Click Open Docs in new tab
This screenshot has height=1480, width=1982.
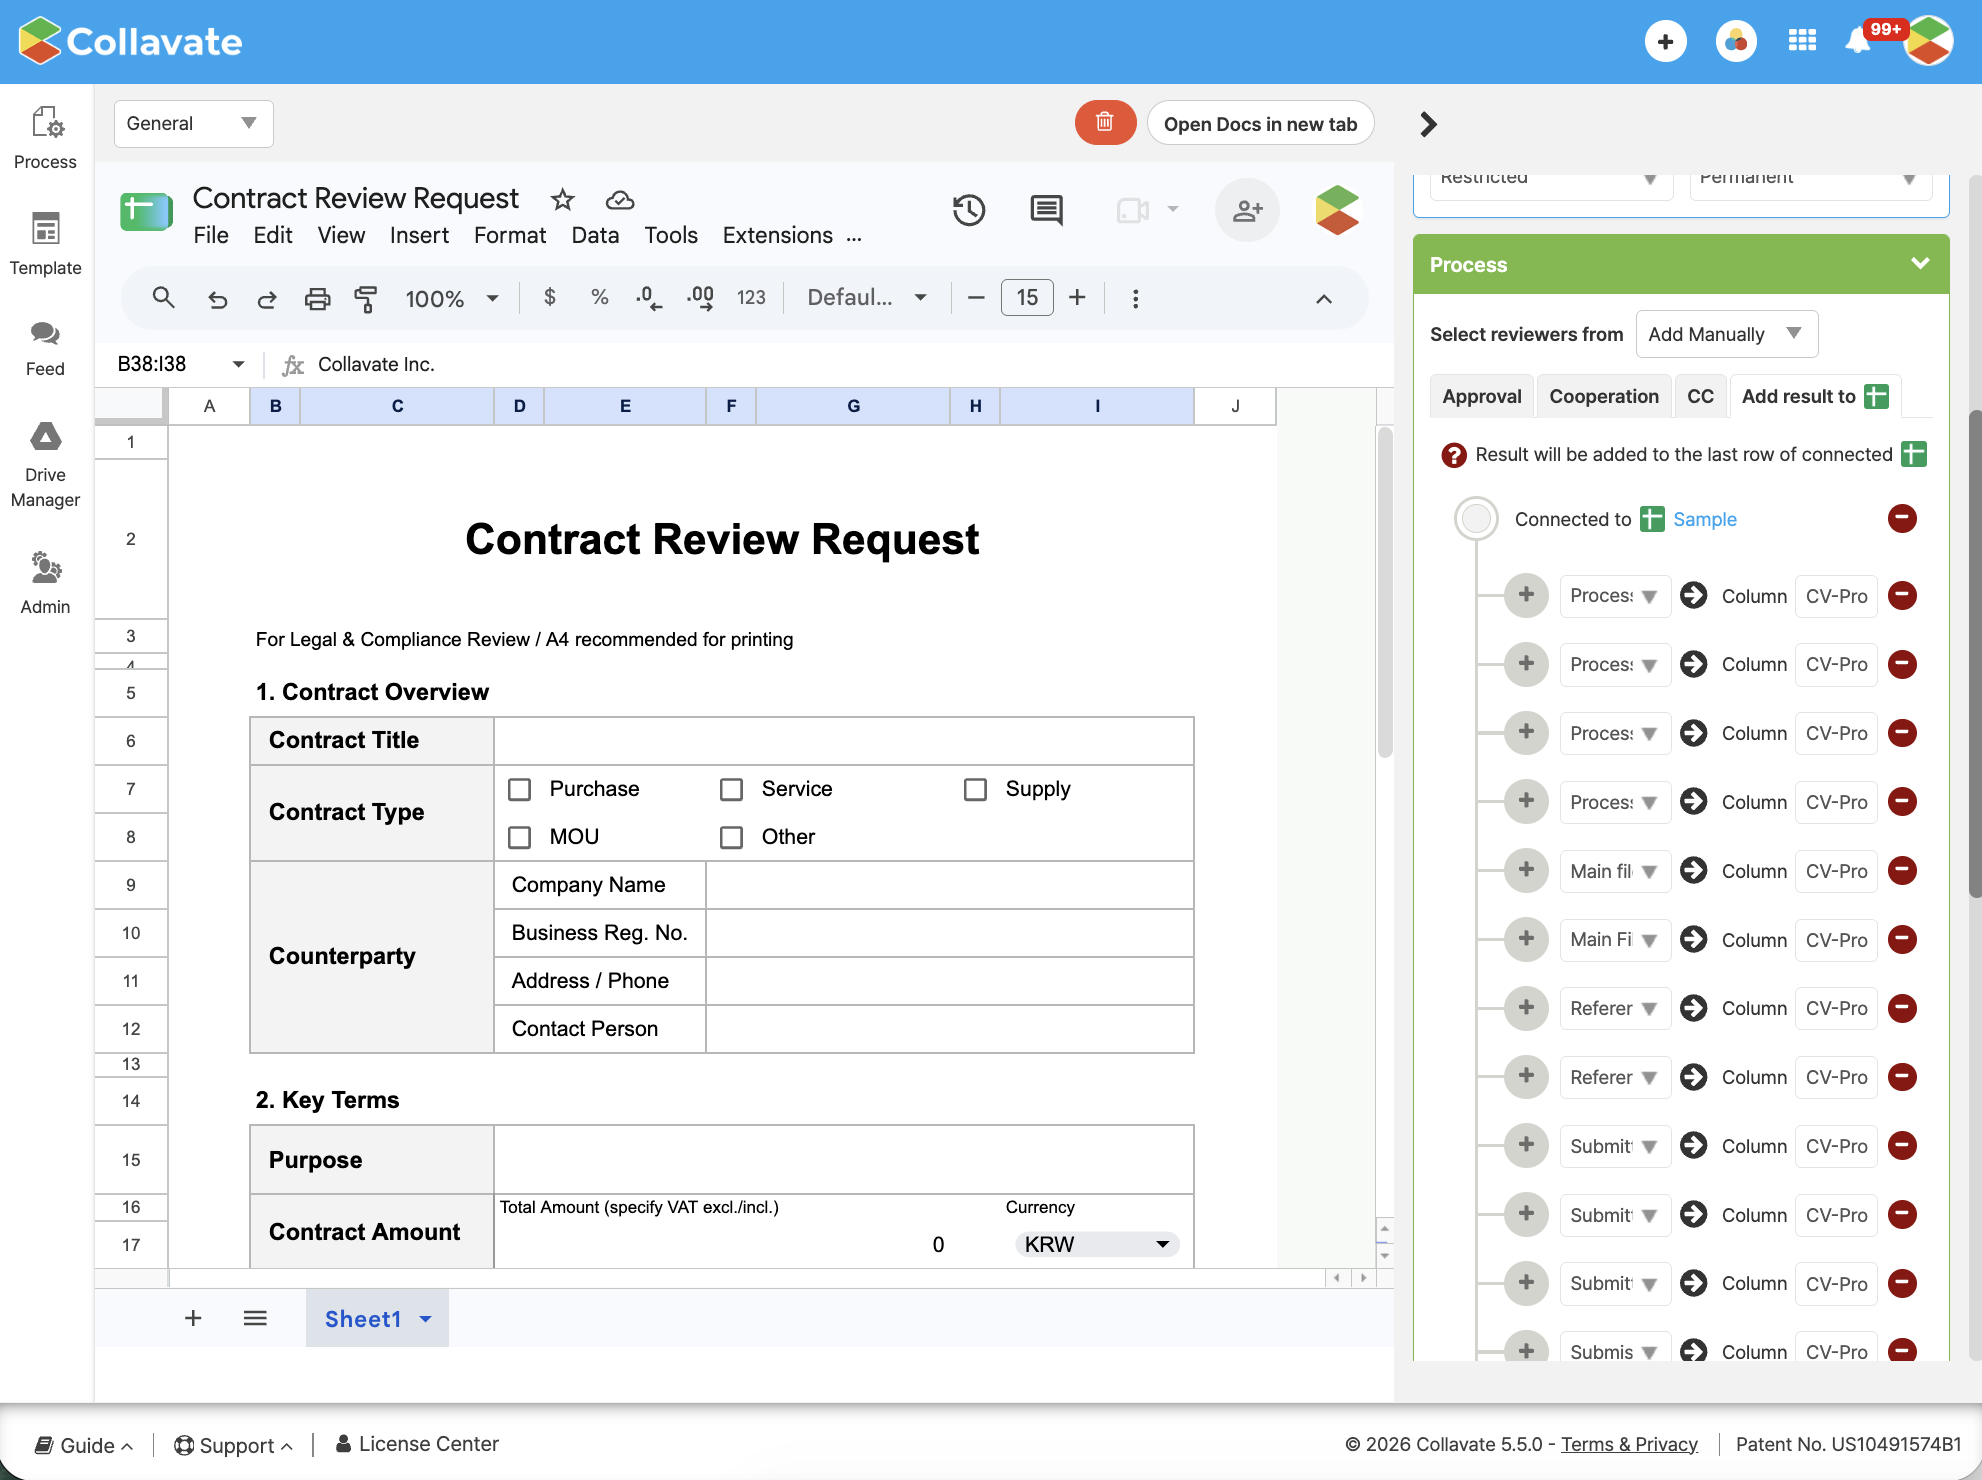(x=1260, y=123)
